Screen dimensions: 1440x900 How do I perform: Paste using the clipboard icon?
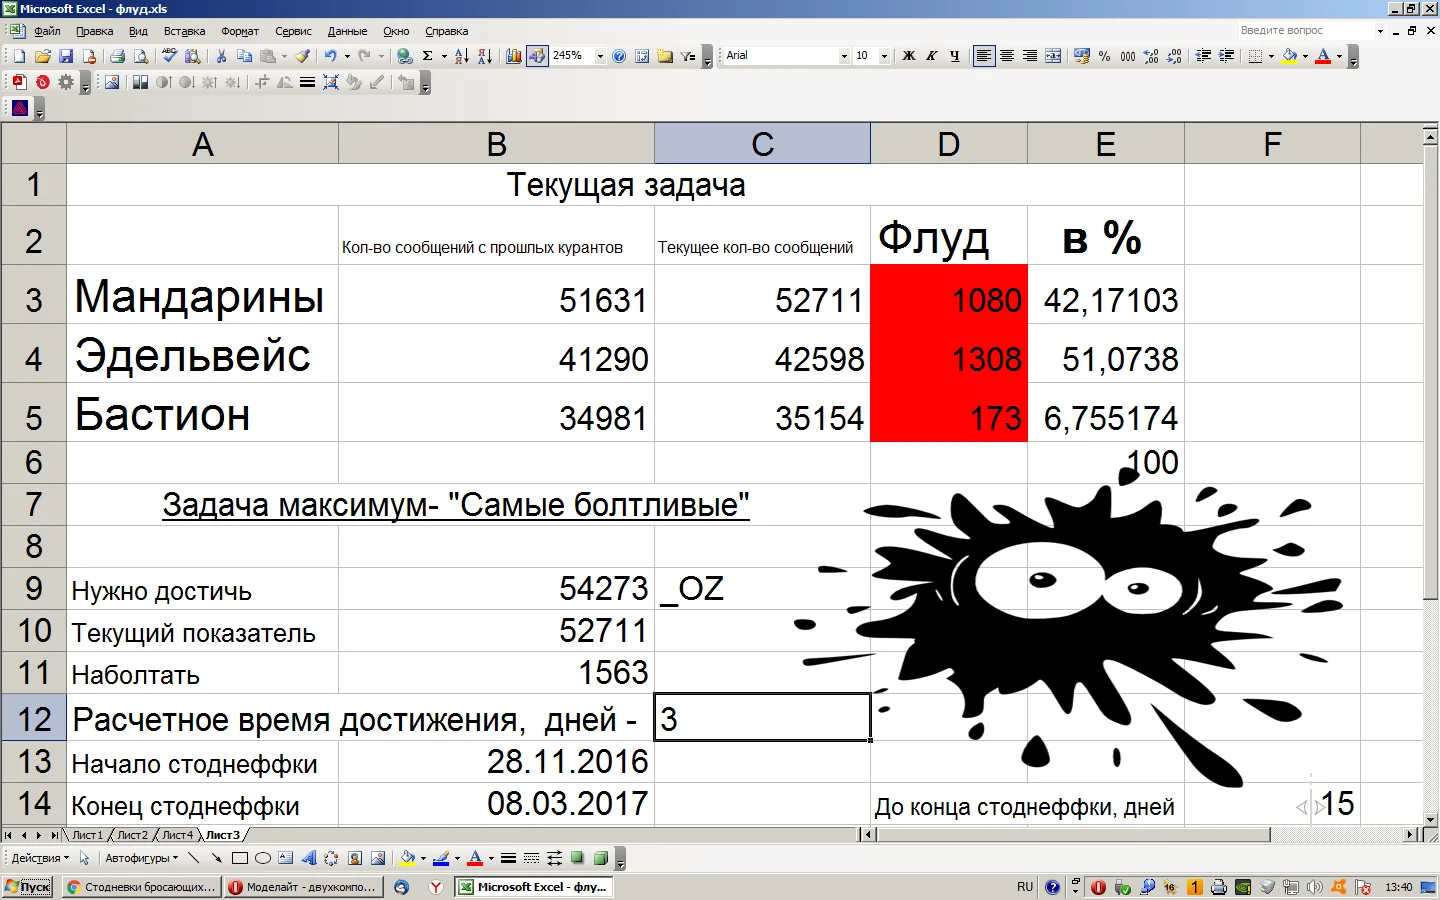268,56
